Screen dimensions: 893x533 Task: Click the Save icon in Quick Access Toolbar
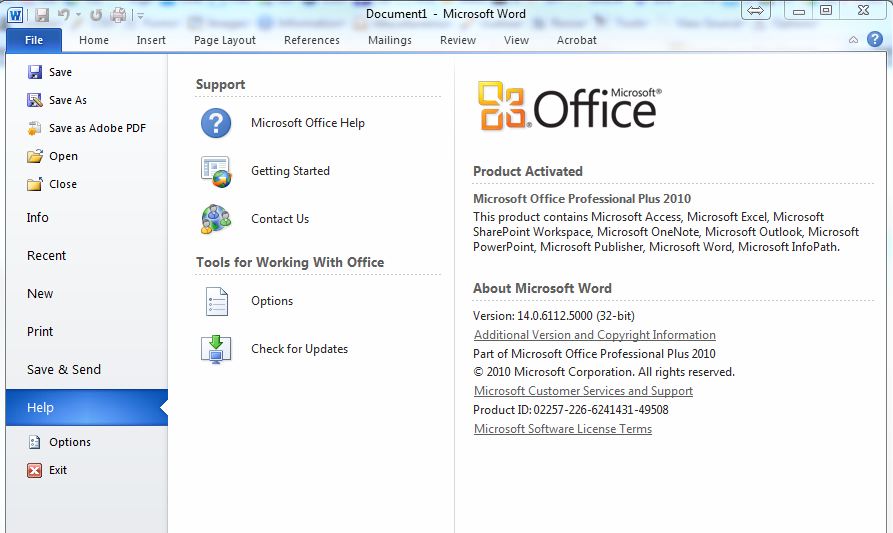(x=42, y=14)
